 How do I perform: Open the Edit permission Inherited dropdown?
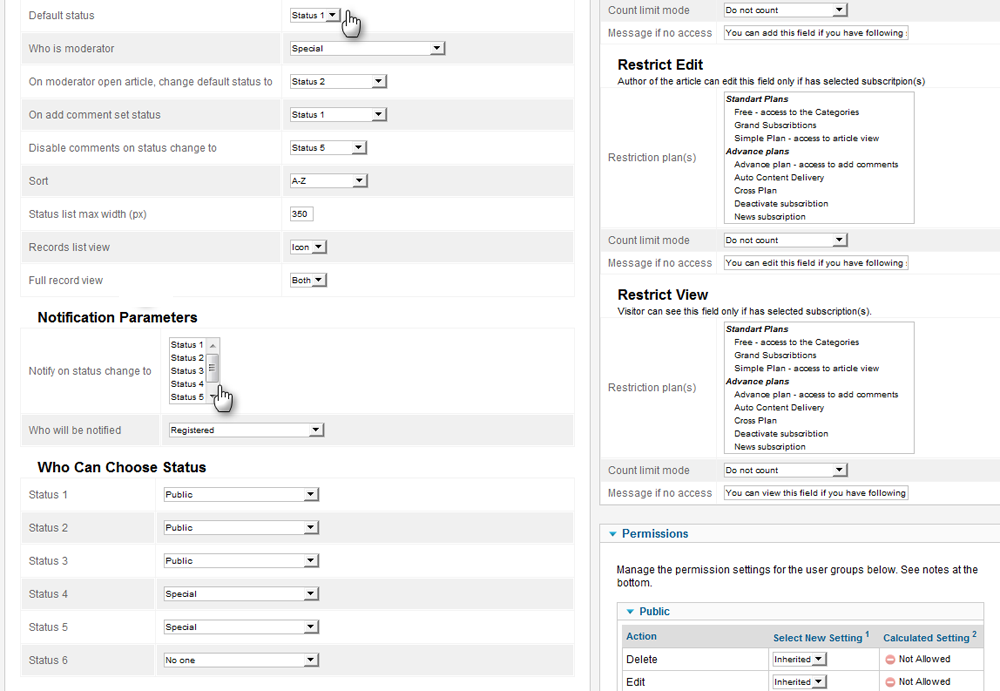[x=799, y=682]
